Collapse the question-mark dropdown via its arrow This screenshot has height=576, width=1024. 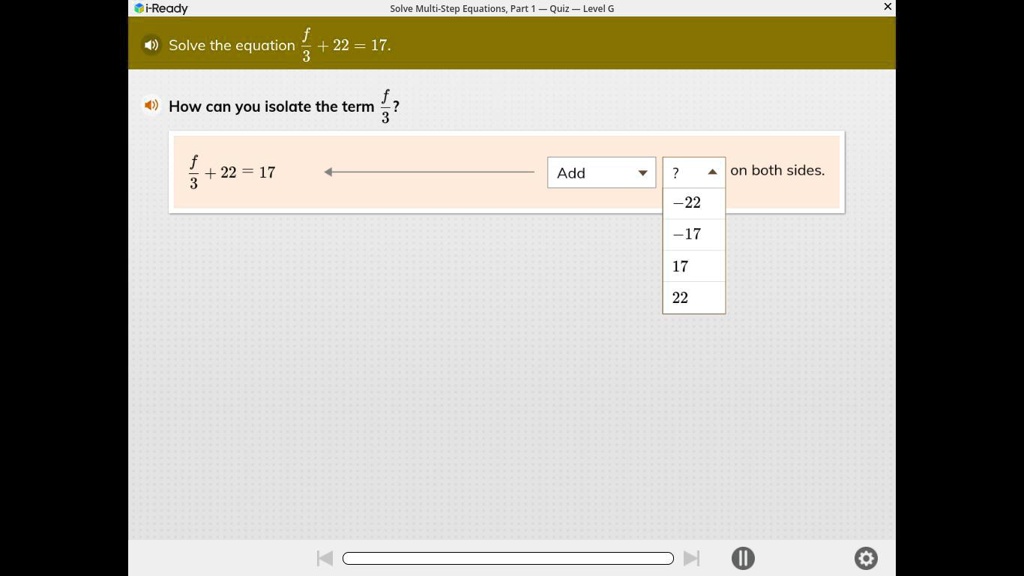tap(711, 171)
